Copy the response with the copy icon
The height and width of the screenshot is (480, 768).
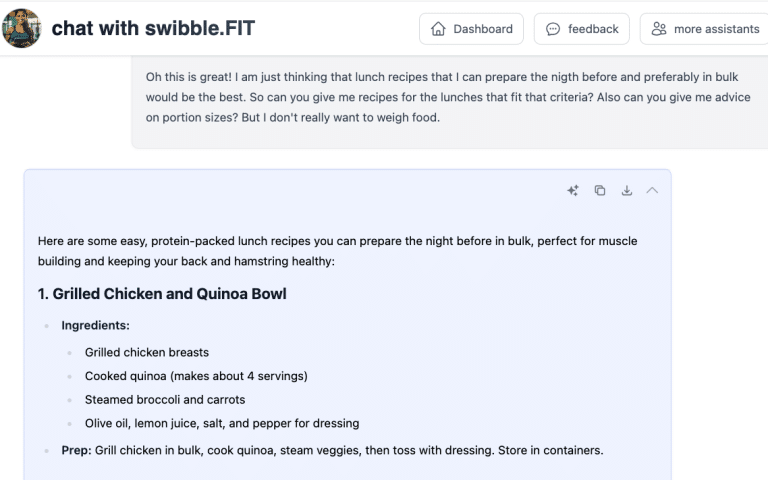click(600, 191)
